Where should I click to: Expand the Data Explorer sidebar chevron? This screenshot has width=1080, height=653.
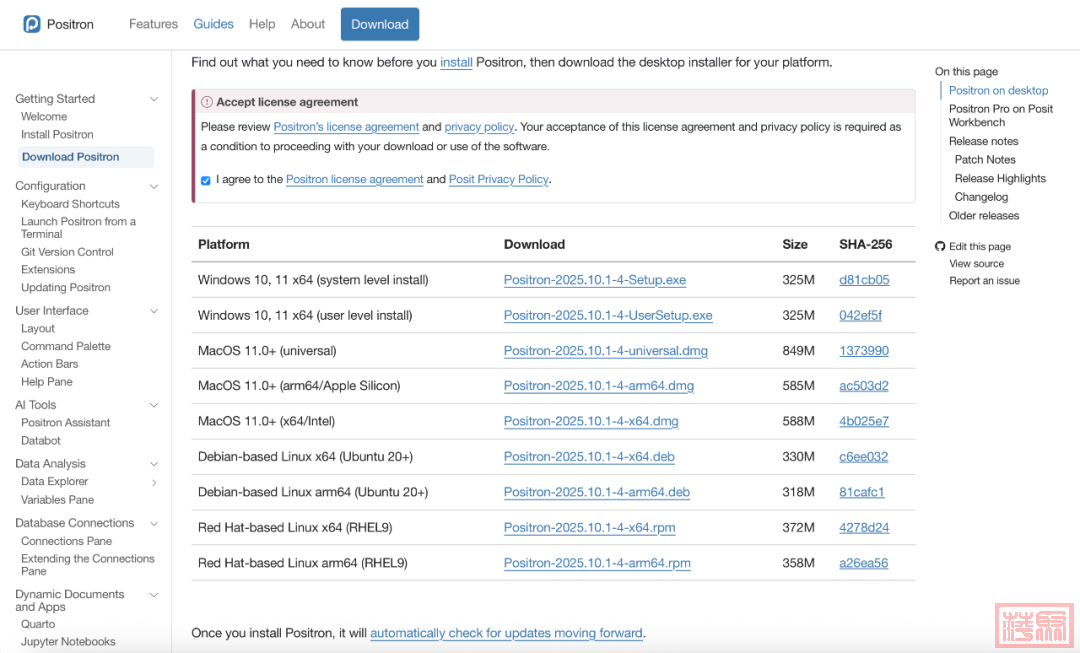click(x=154, y=482)
